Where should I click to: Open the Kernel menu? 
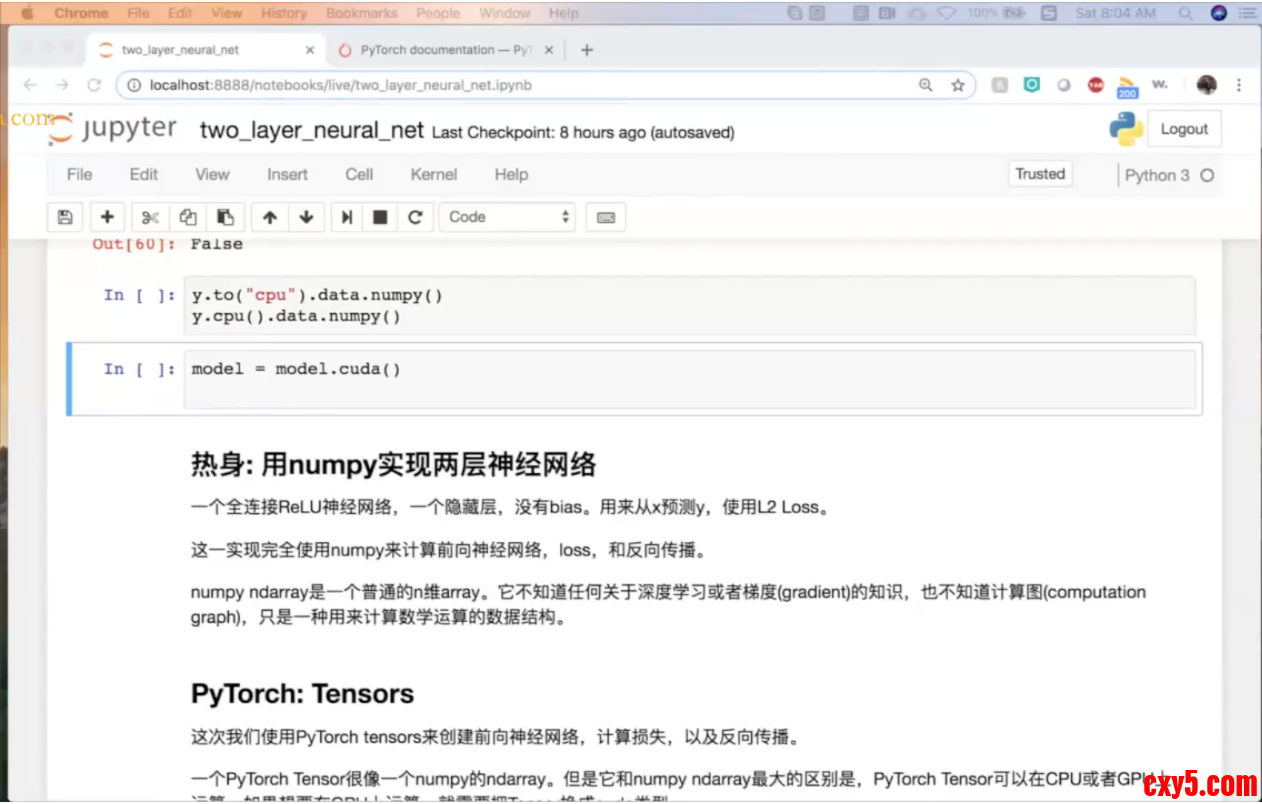click(433, 174)
